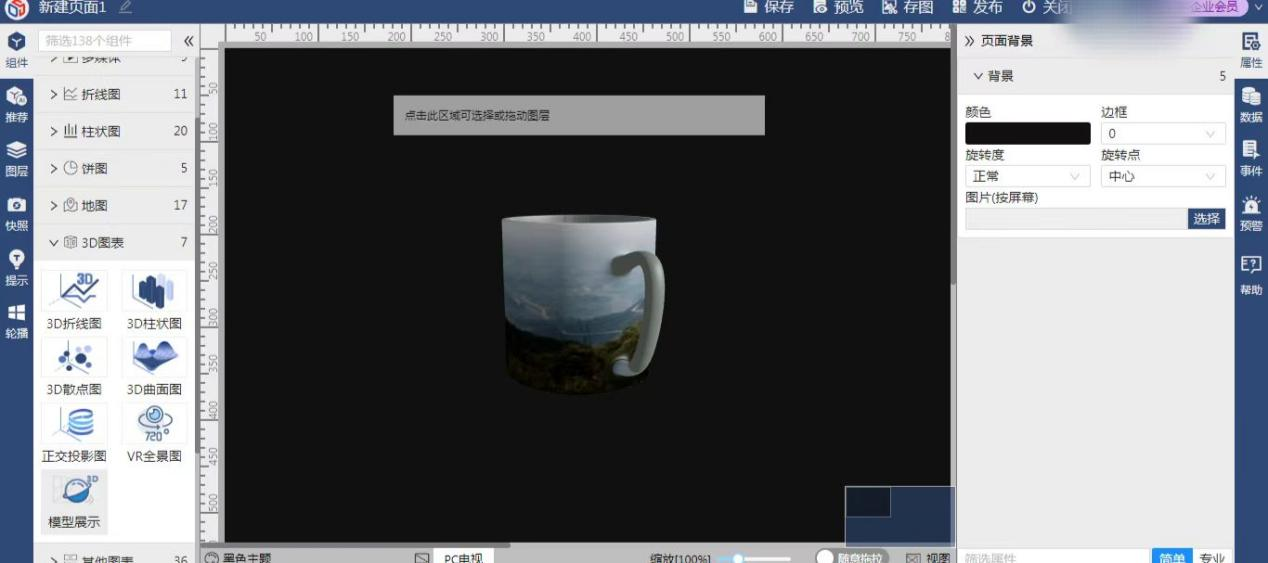Click the icon left of PC电视
Screen dimensions: 1268x563
pyautogui.click(x=422, y=558)
